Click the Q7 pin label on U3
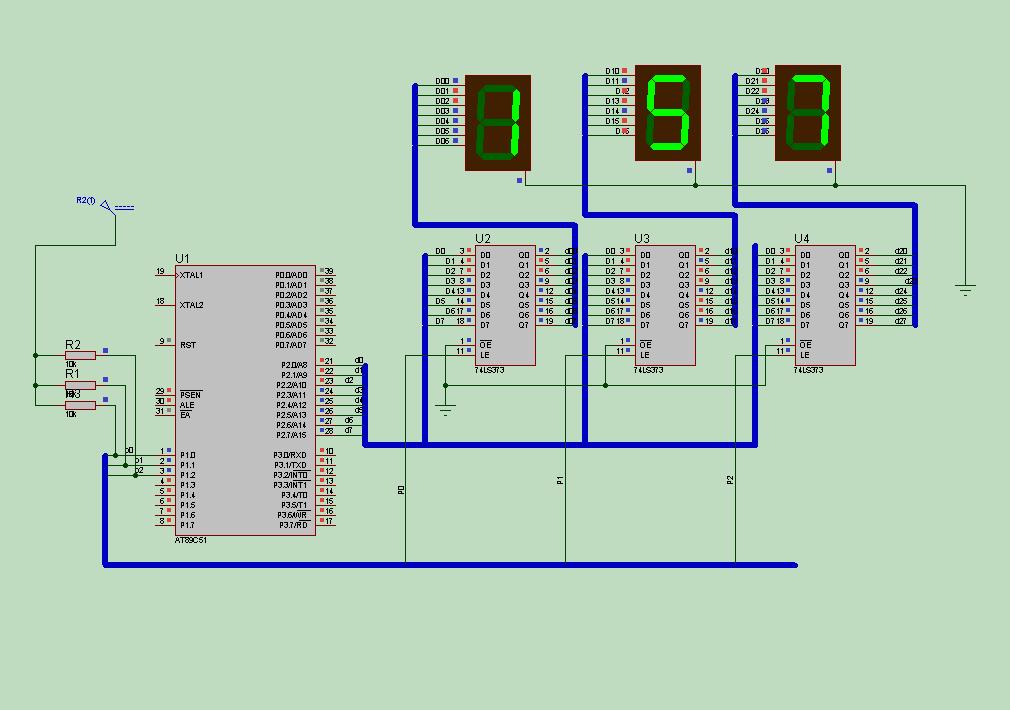Viewport: 1010px width, 710px height. pyautogui.click(x=683, y=325)
